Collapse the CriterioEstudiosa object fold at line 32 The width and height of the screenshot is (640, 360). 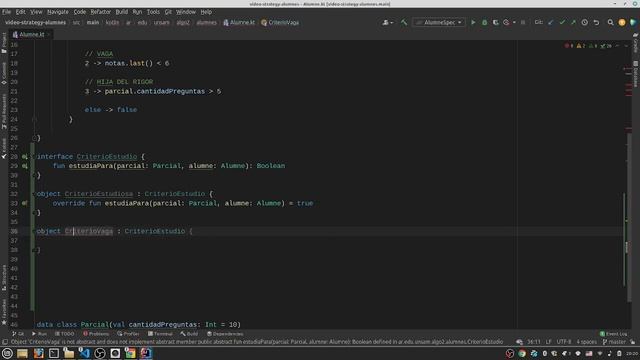[34, 194]
